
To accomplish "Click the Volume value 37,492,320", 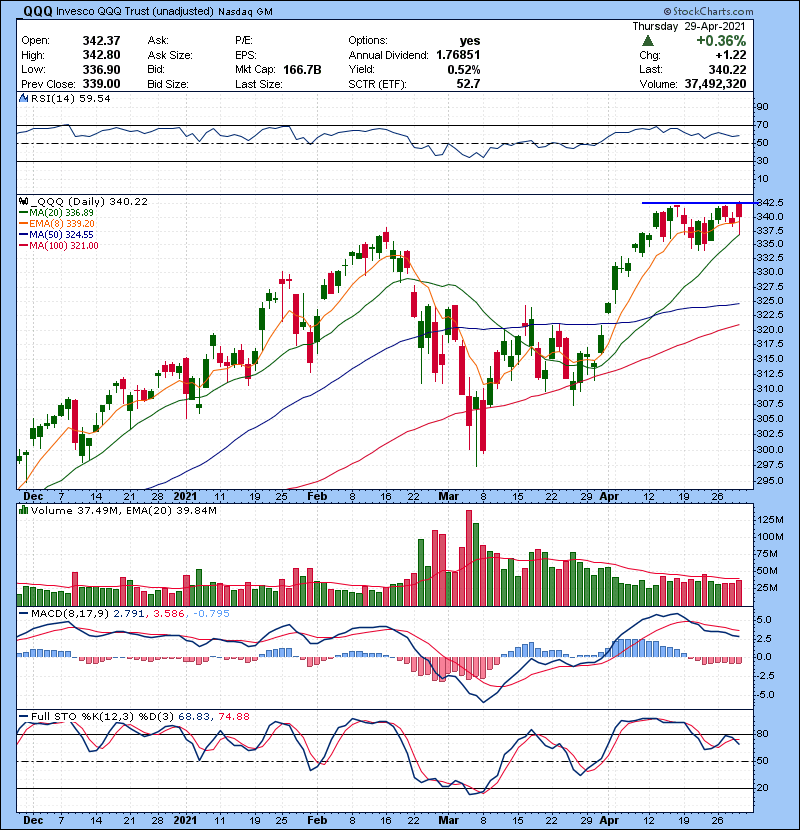I will click(x=715, y=84).
